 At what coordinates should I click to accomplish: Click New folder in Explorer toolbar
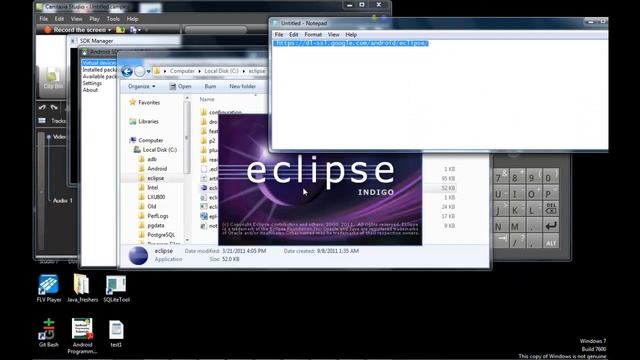[x=242, y=87]
